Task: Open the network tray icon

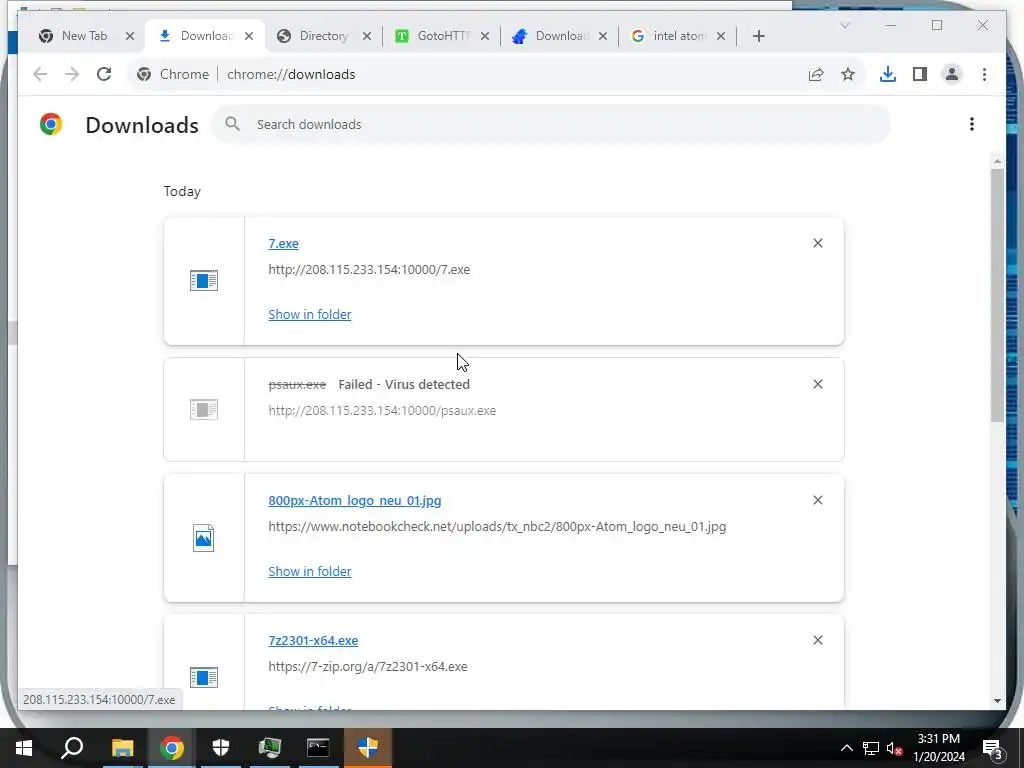Action: point(871,748)
